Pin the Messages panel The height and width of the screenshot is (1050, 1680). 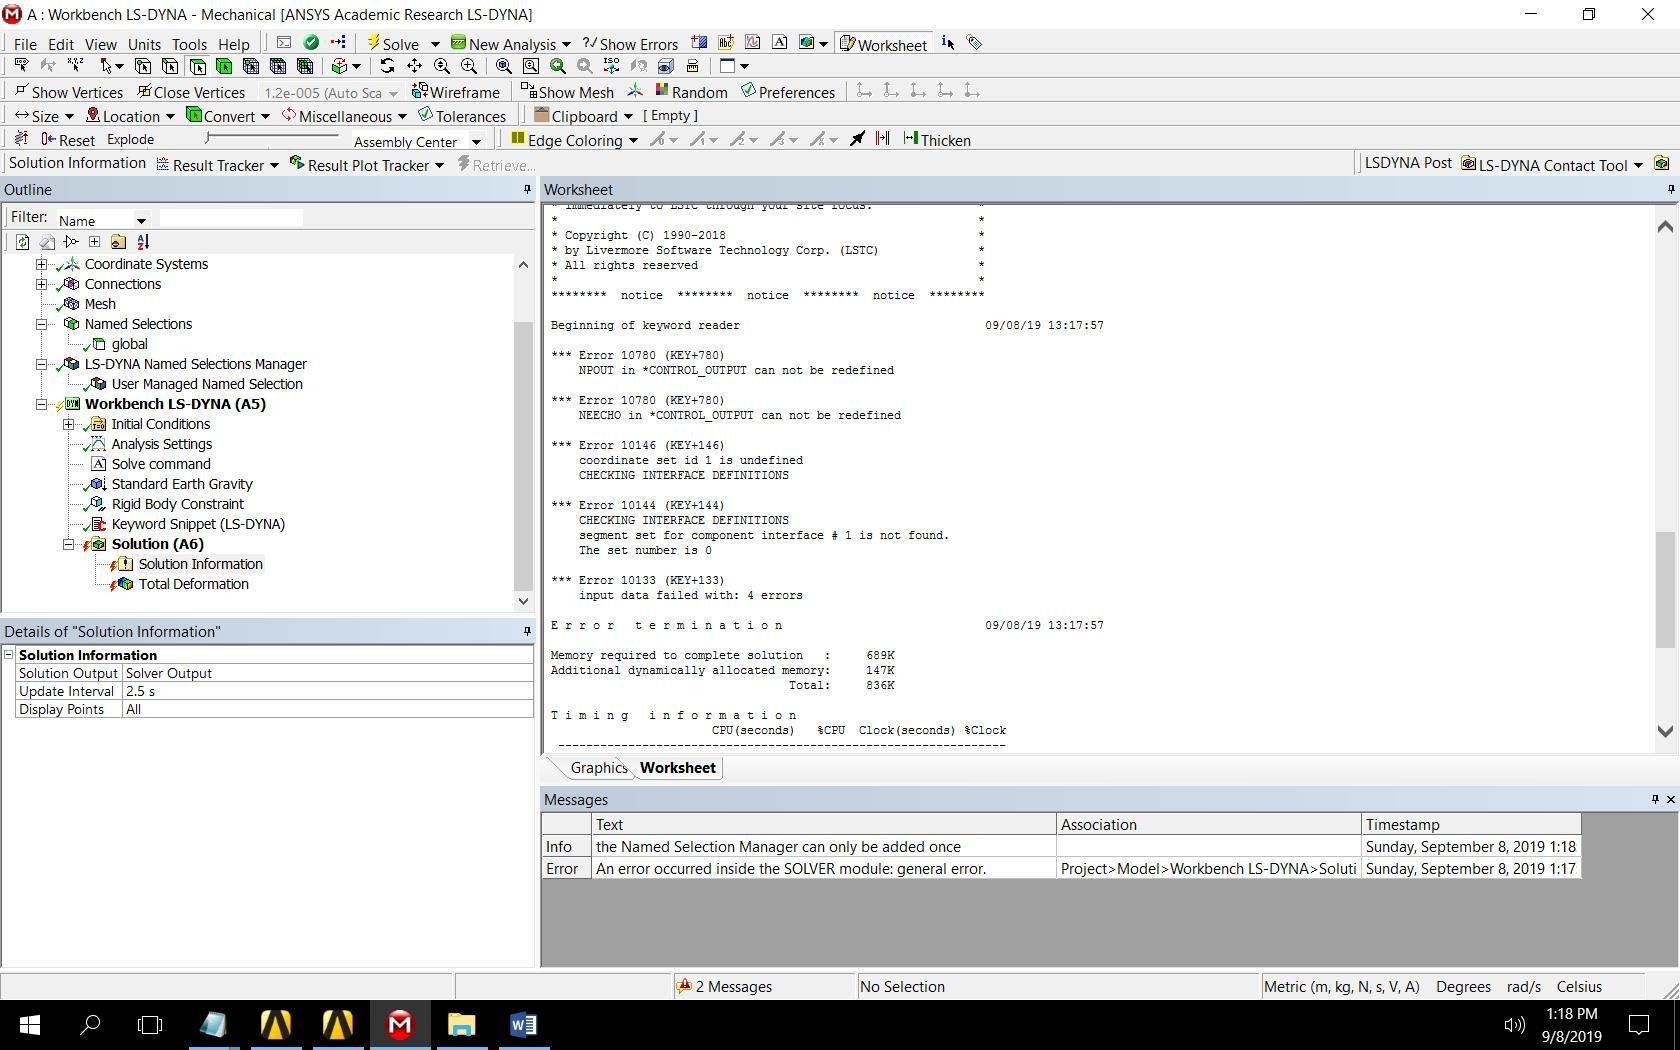(1654, 799)
